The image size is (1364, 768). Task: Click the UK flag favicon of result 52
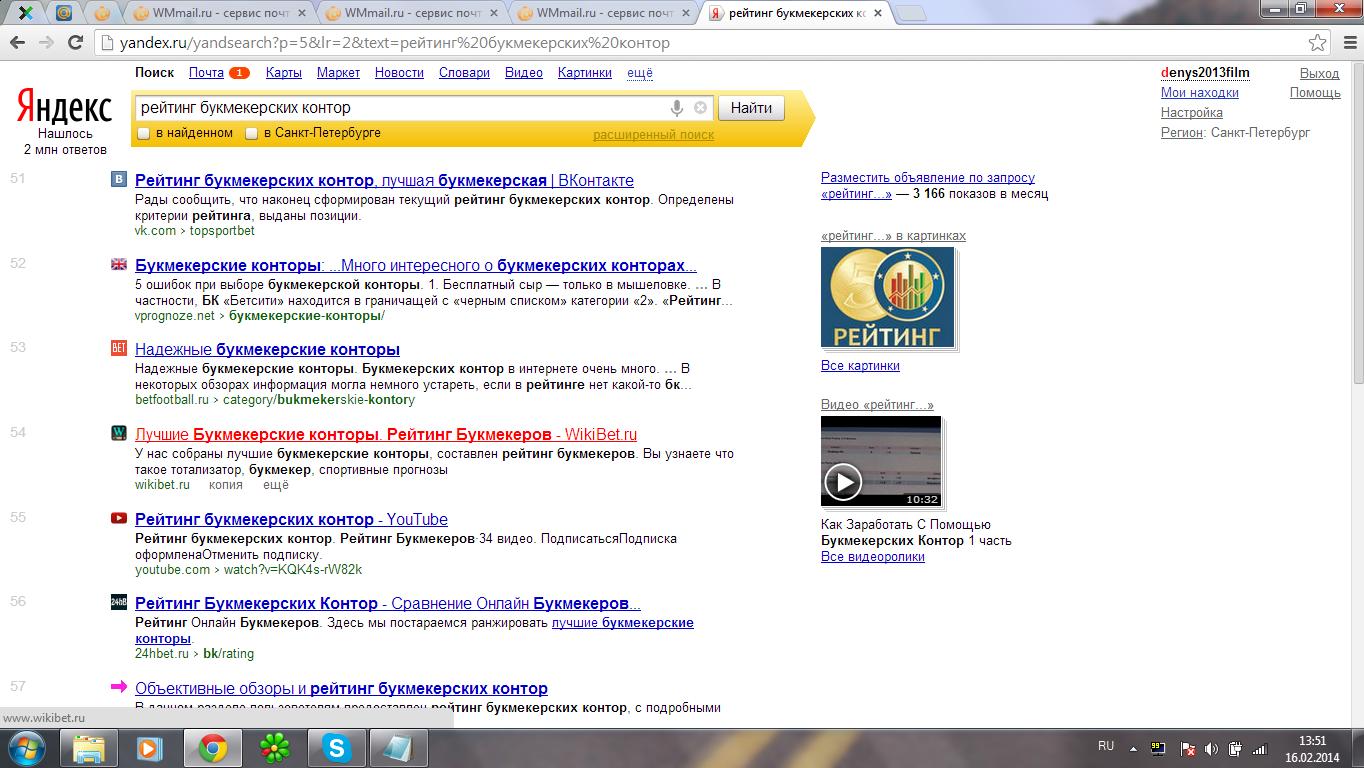coord(119,264)
